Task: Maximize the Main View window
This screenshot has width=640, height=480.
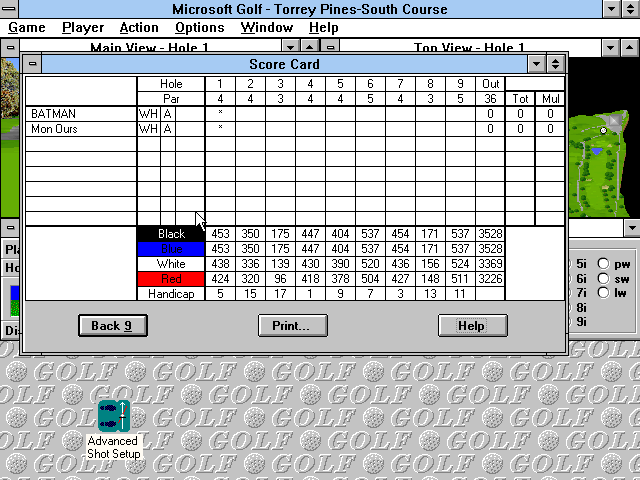Action: [x=309, y=47]
